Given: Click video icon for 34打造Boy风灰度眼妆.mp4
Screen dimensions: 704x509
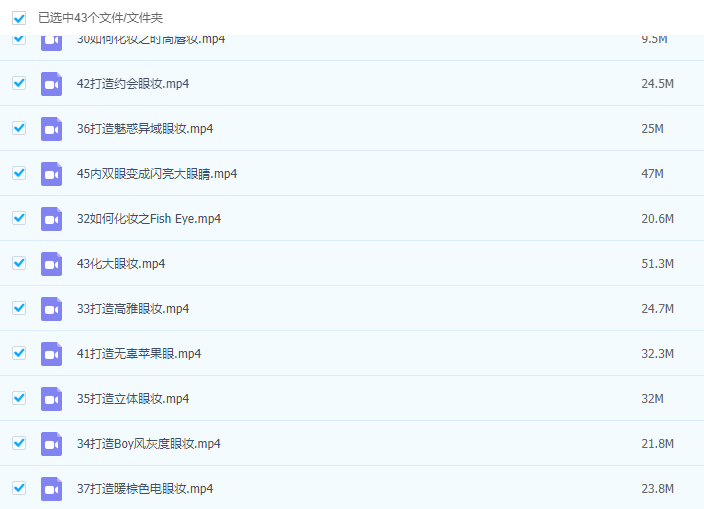Looking at the screenshot, I should [x=51, y=444].
